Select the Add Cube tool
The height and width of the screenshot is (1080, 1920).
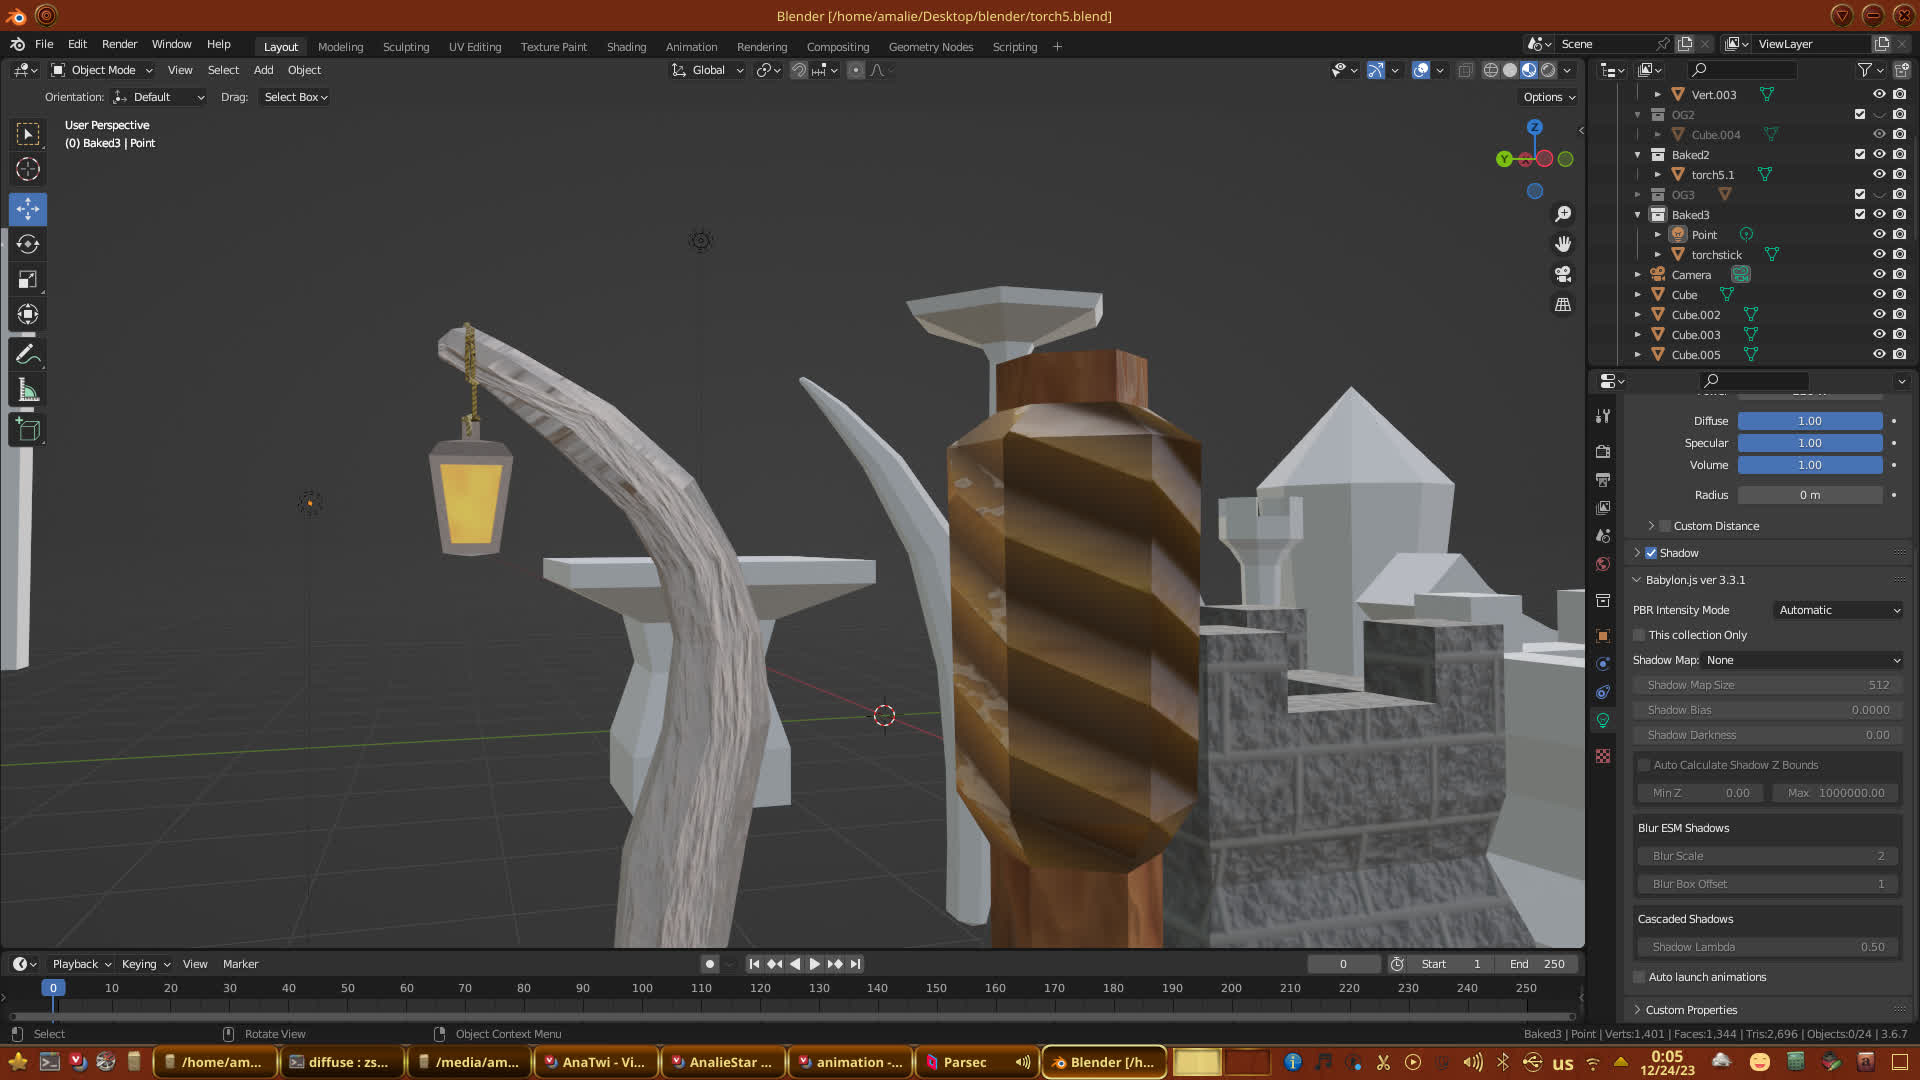pyautogui.click(x=28, y=430)
